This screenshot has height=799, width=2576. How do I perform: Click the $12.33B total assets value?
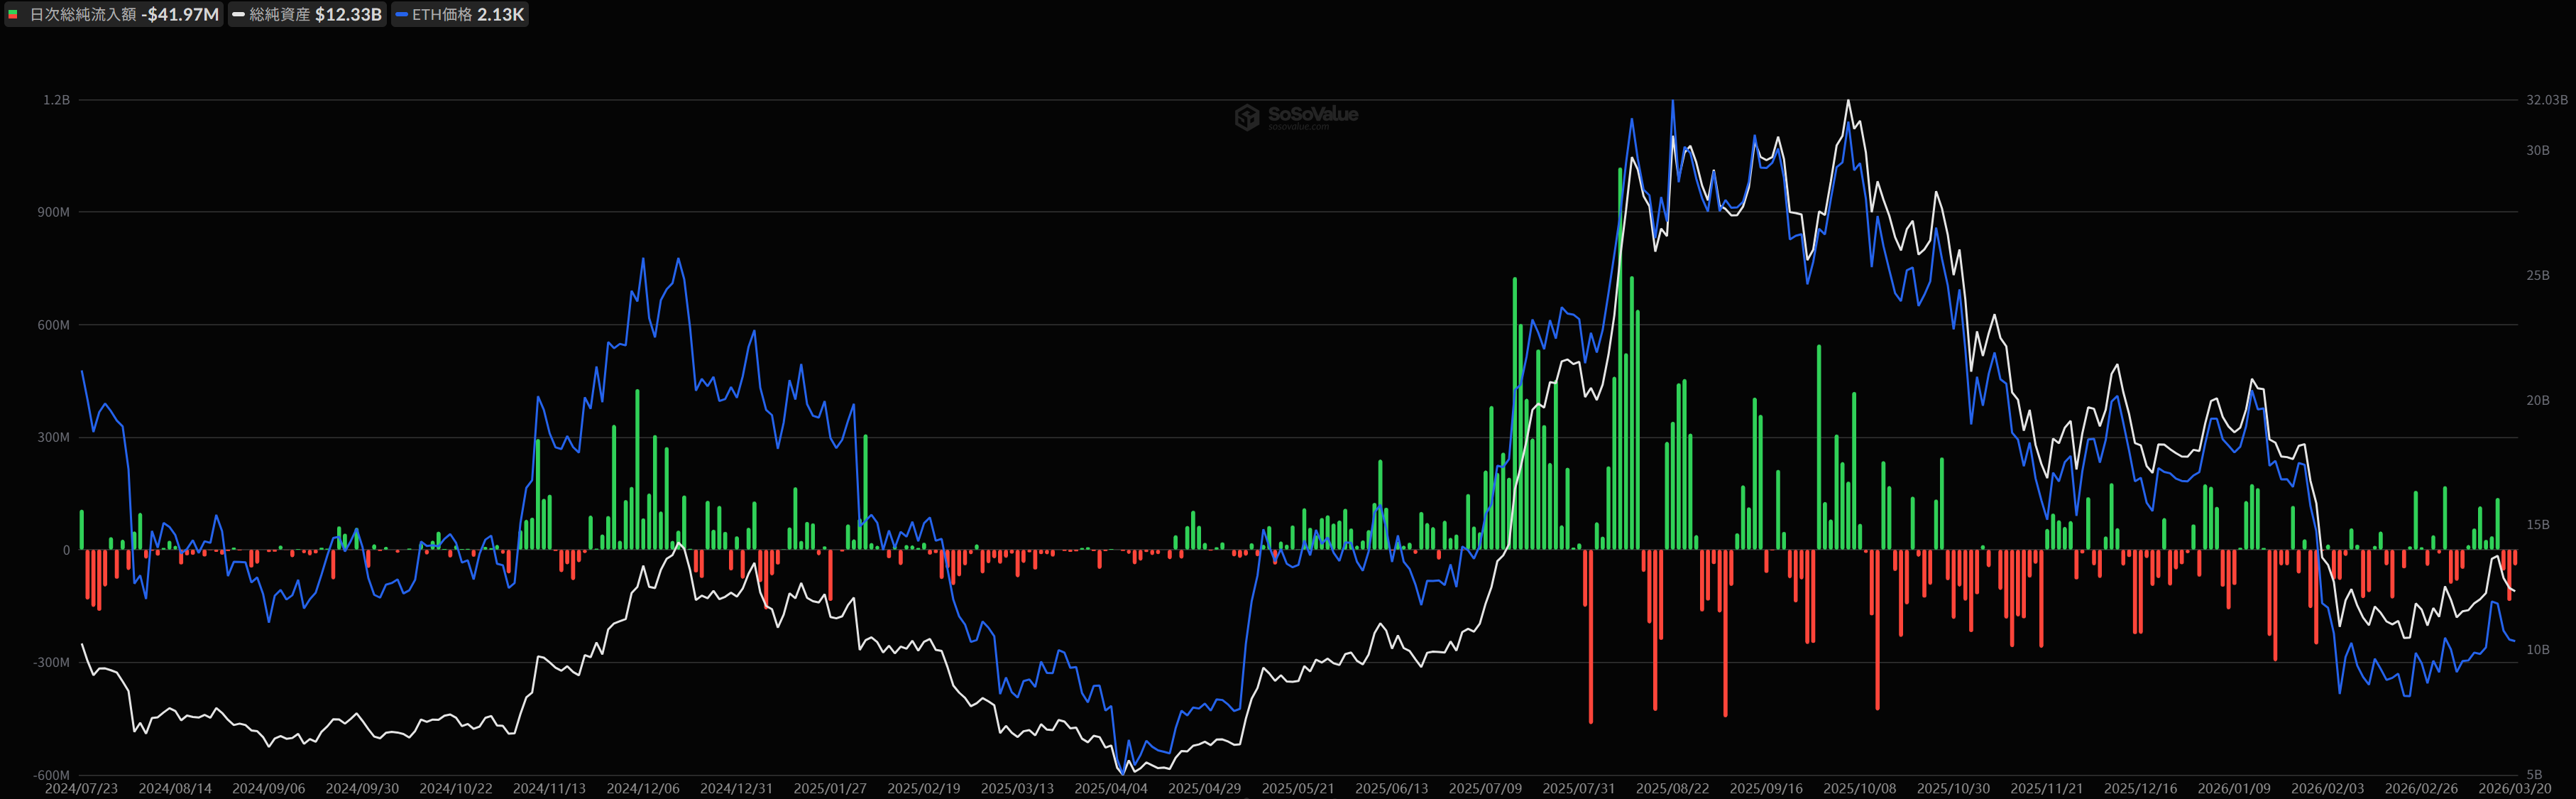coord(348,15)
